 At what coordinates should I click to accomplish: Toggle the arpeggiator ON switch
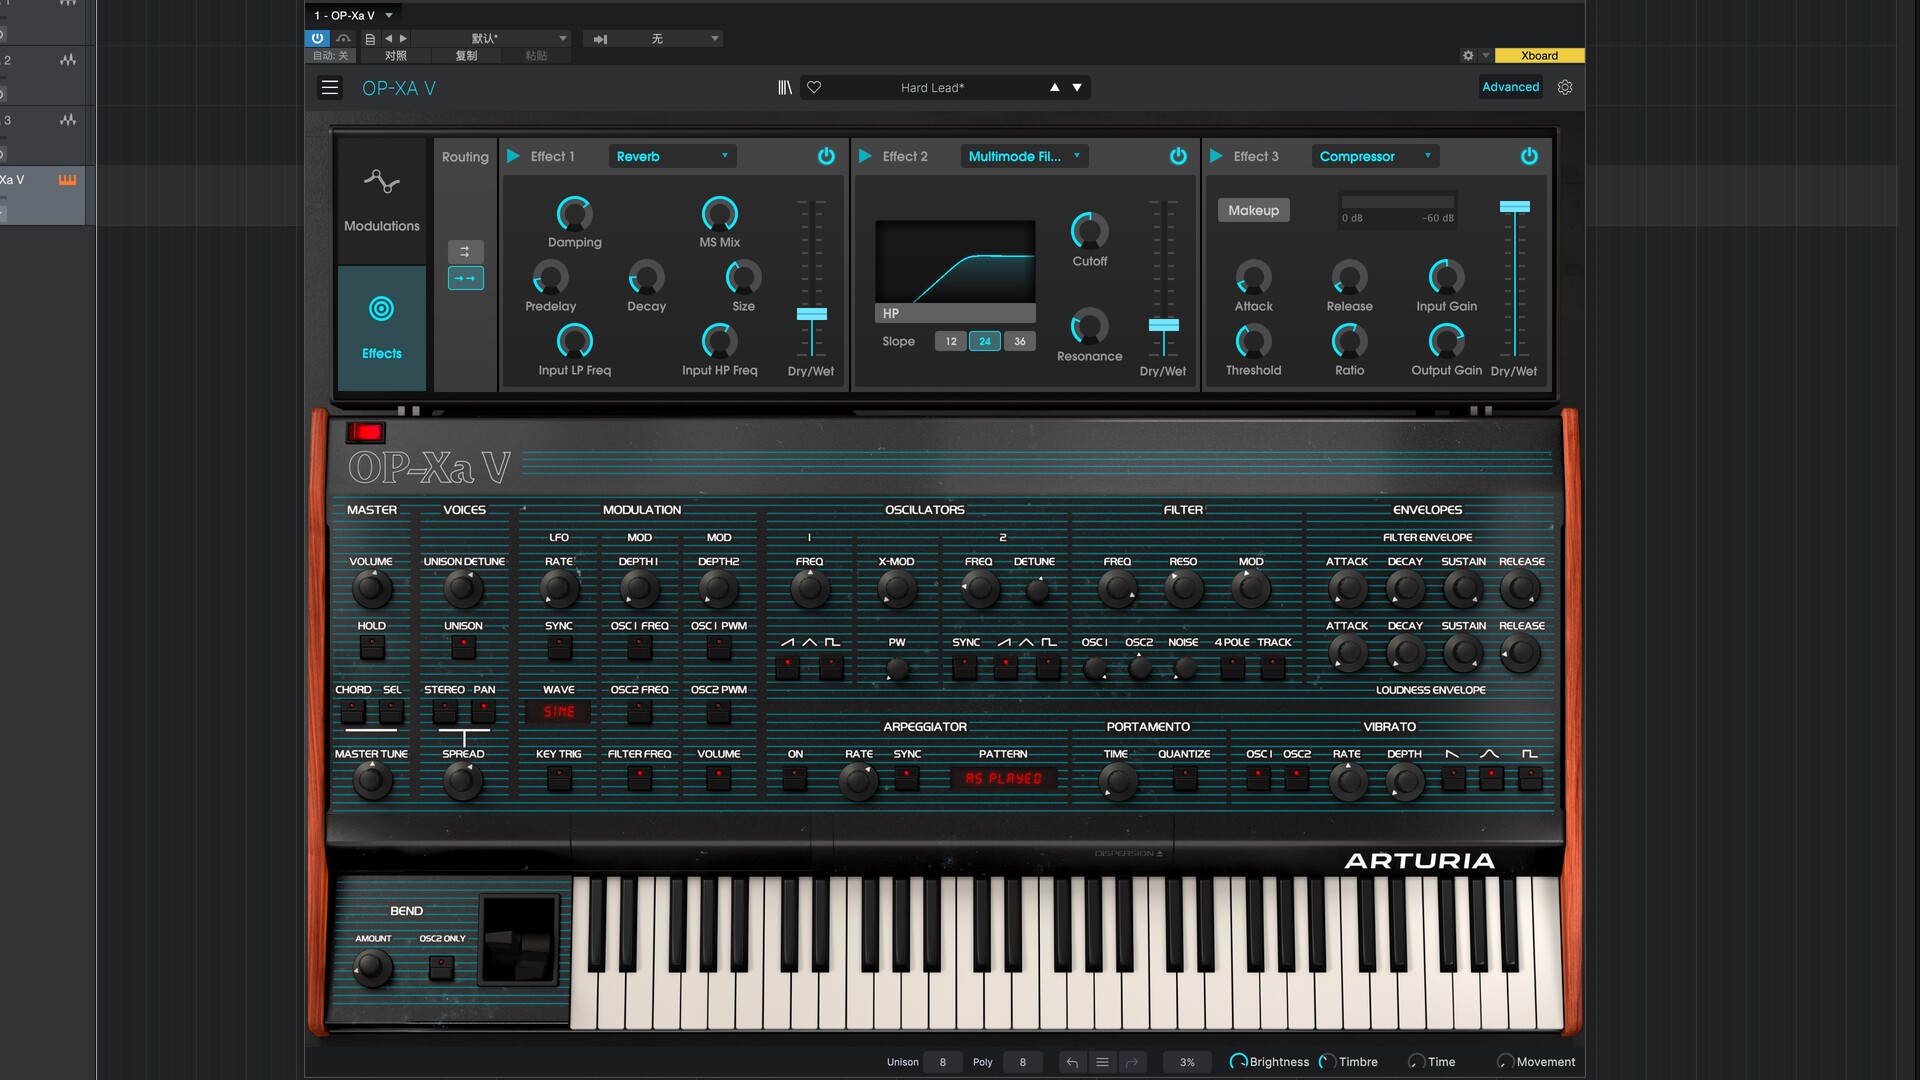[x=795, y=777]
